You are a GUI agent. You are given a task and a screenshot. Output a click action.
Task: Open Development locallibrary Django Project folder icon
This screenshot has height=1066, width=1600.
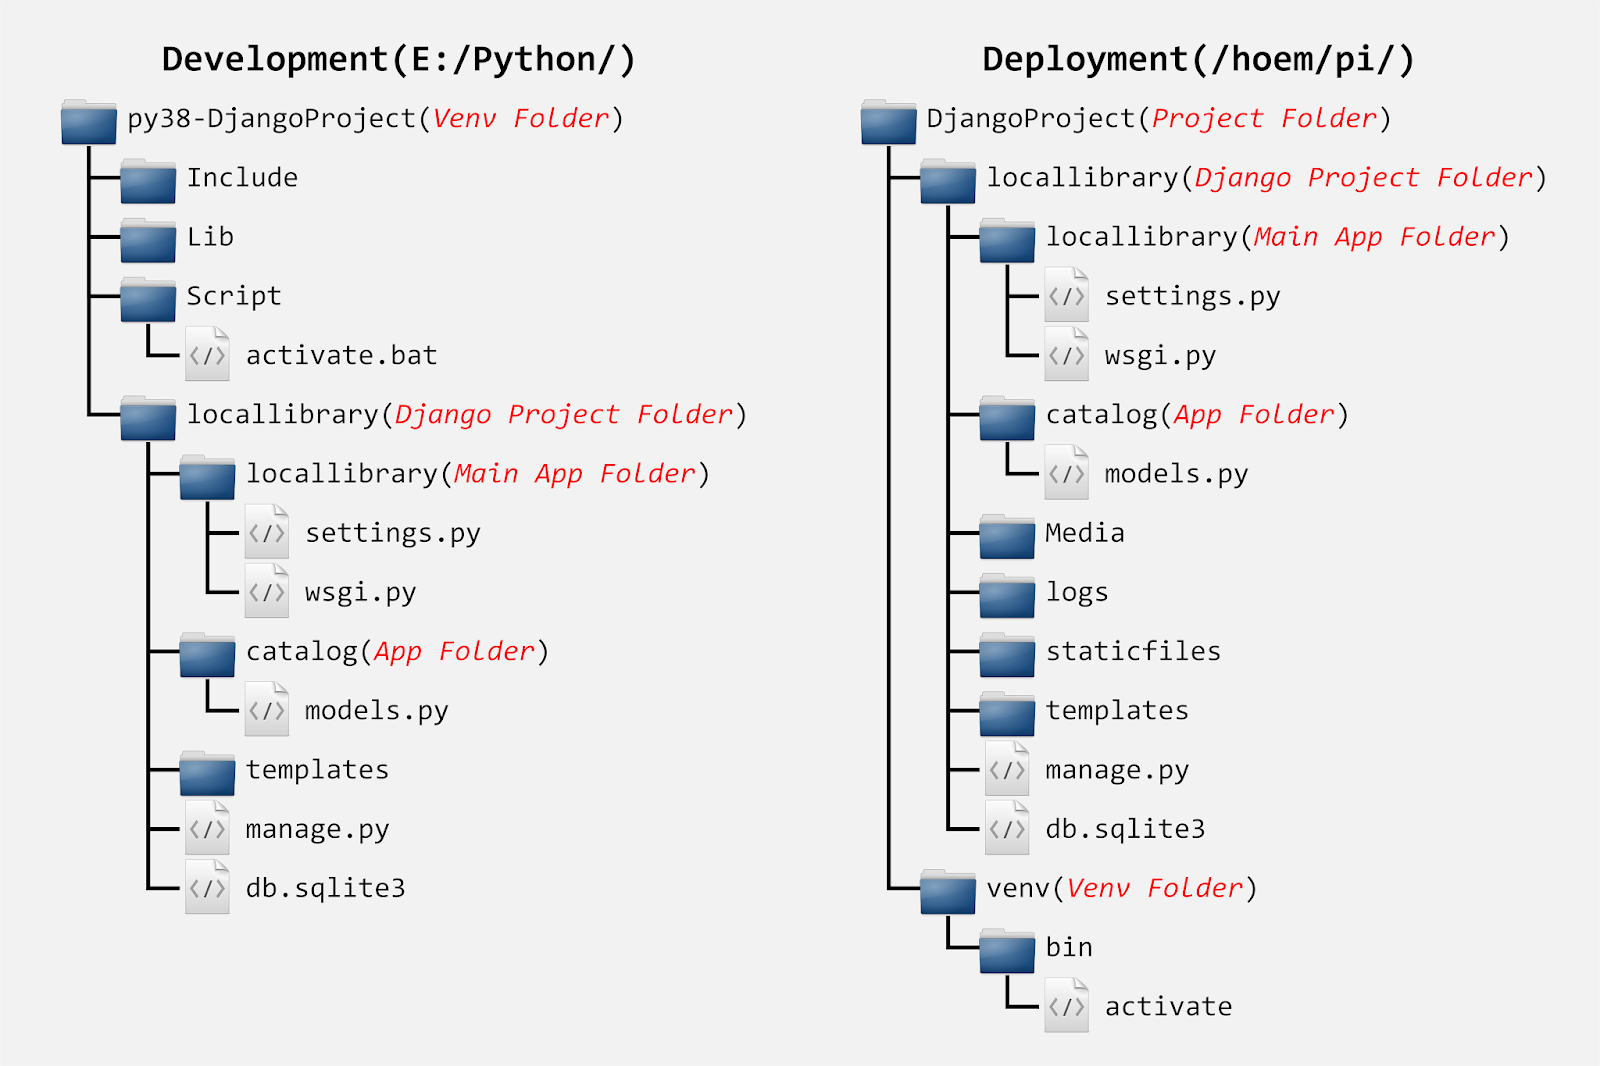click(148, 417)
